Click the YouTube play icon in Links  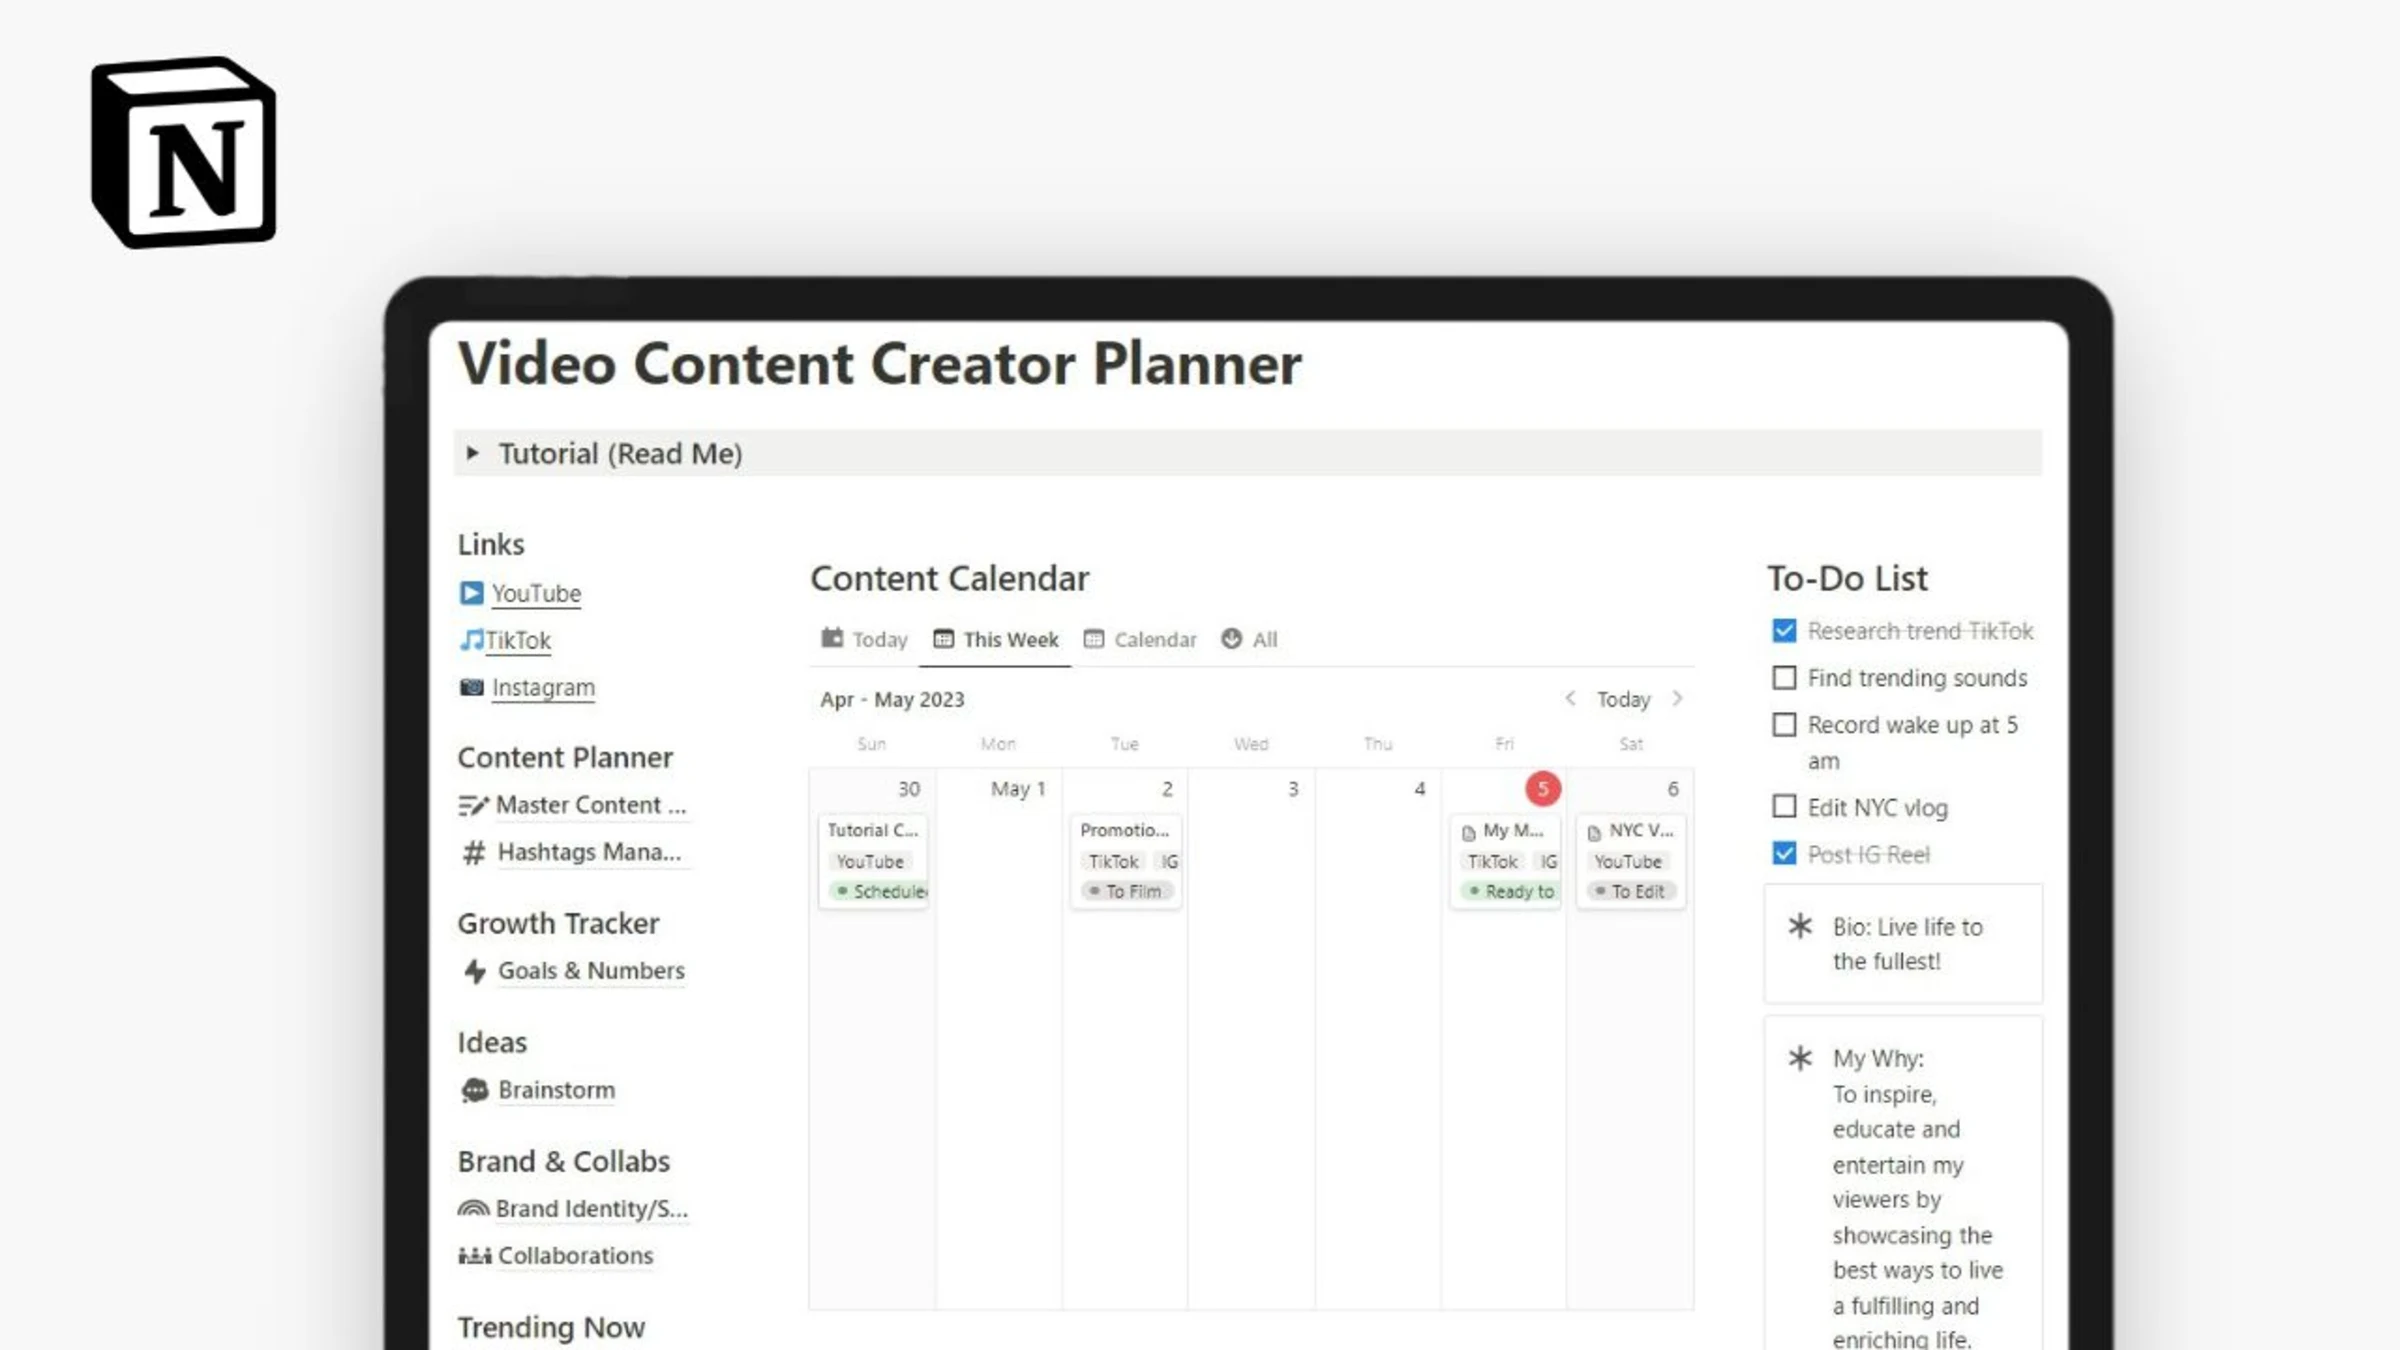point(471,592)
